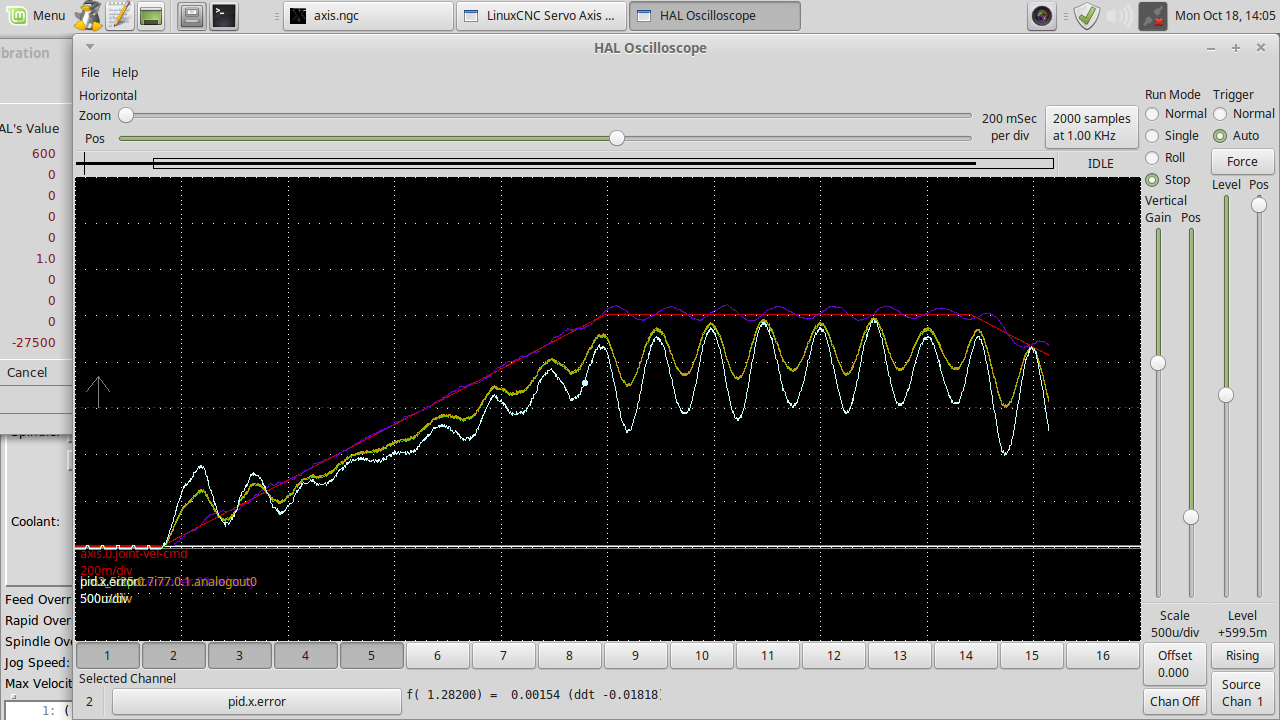Select channel 7 button

click(x=503, y=656)
